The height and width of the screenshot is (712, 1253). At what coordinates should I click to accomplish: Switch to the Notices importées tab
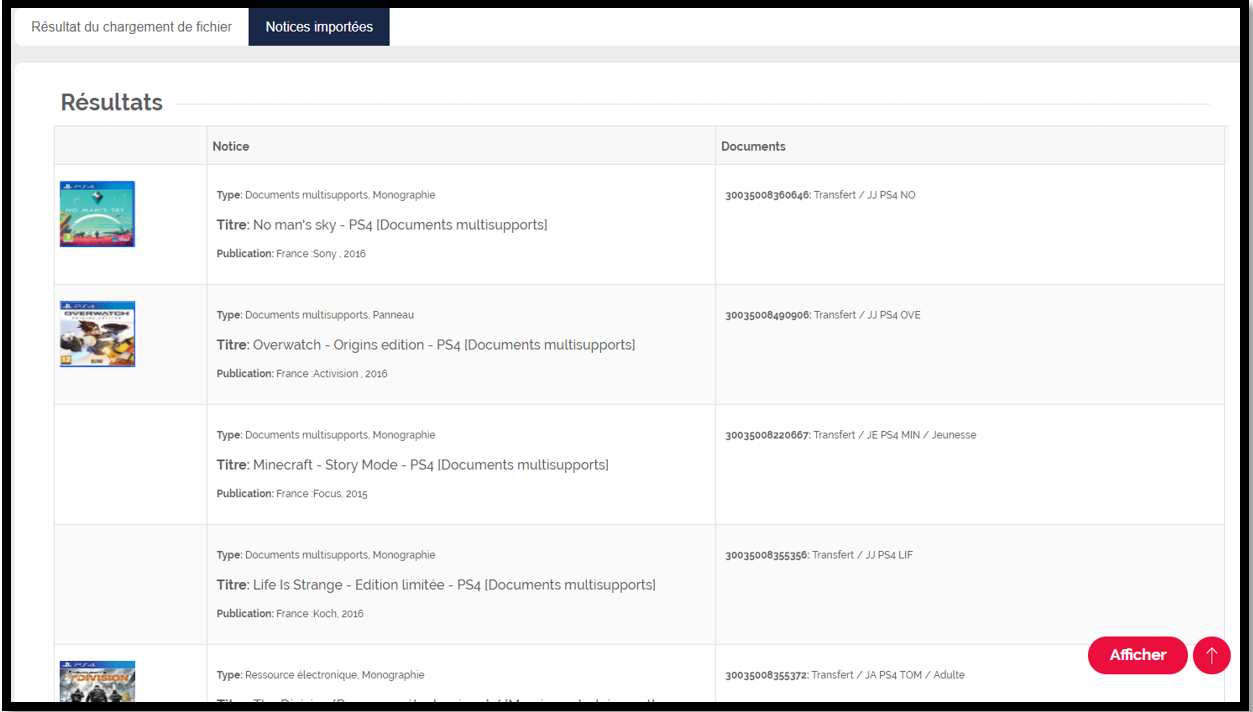[319, 27]
